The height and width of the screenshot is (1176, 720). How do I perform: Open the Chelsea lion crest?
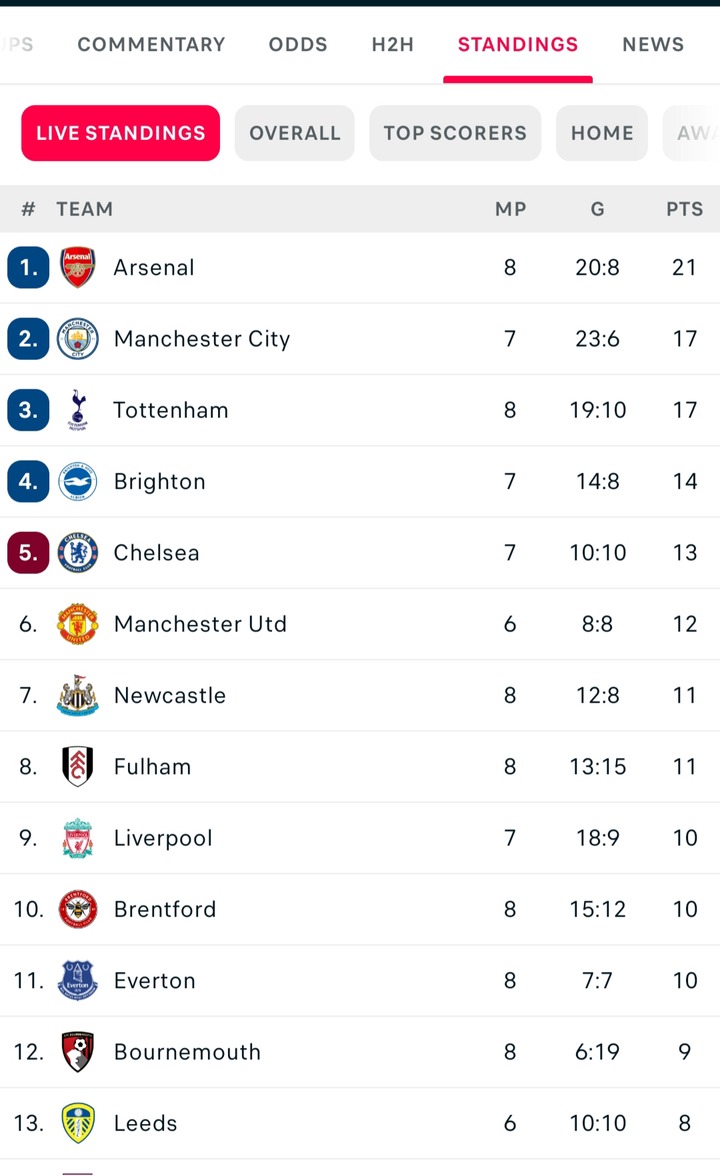pos(77,552)
